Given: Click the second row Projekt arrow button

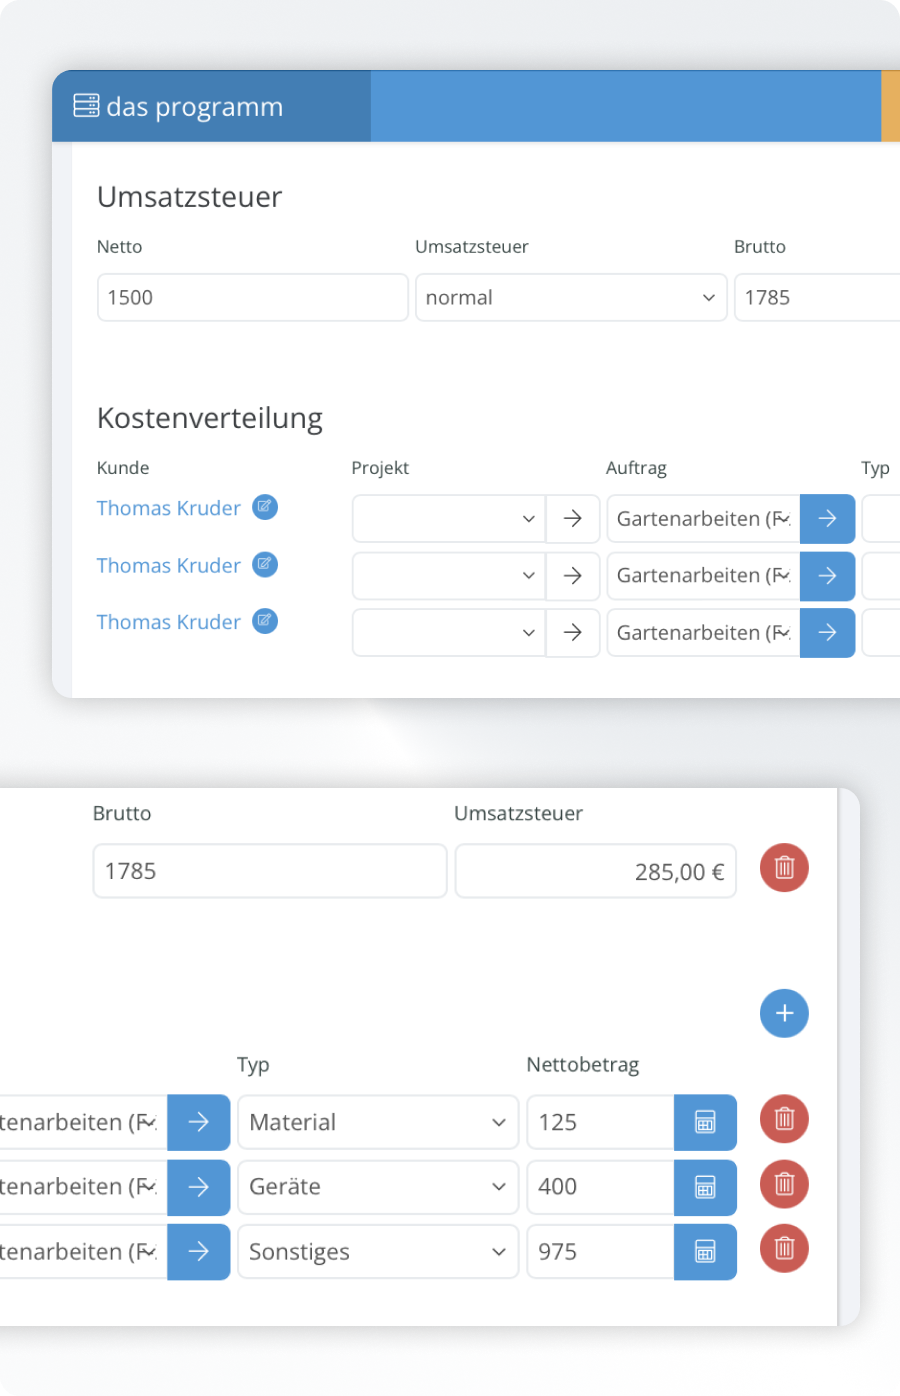Looking at the screenshot, I should click(x=573, y=576).
